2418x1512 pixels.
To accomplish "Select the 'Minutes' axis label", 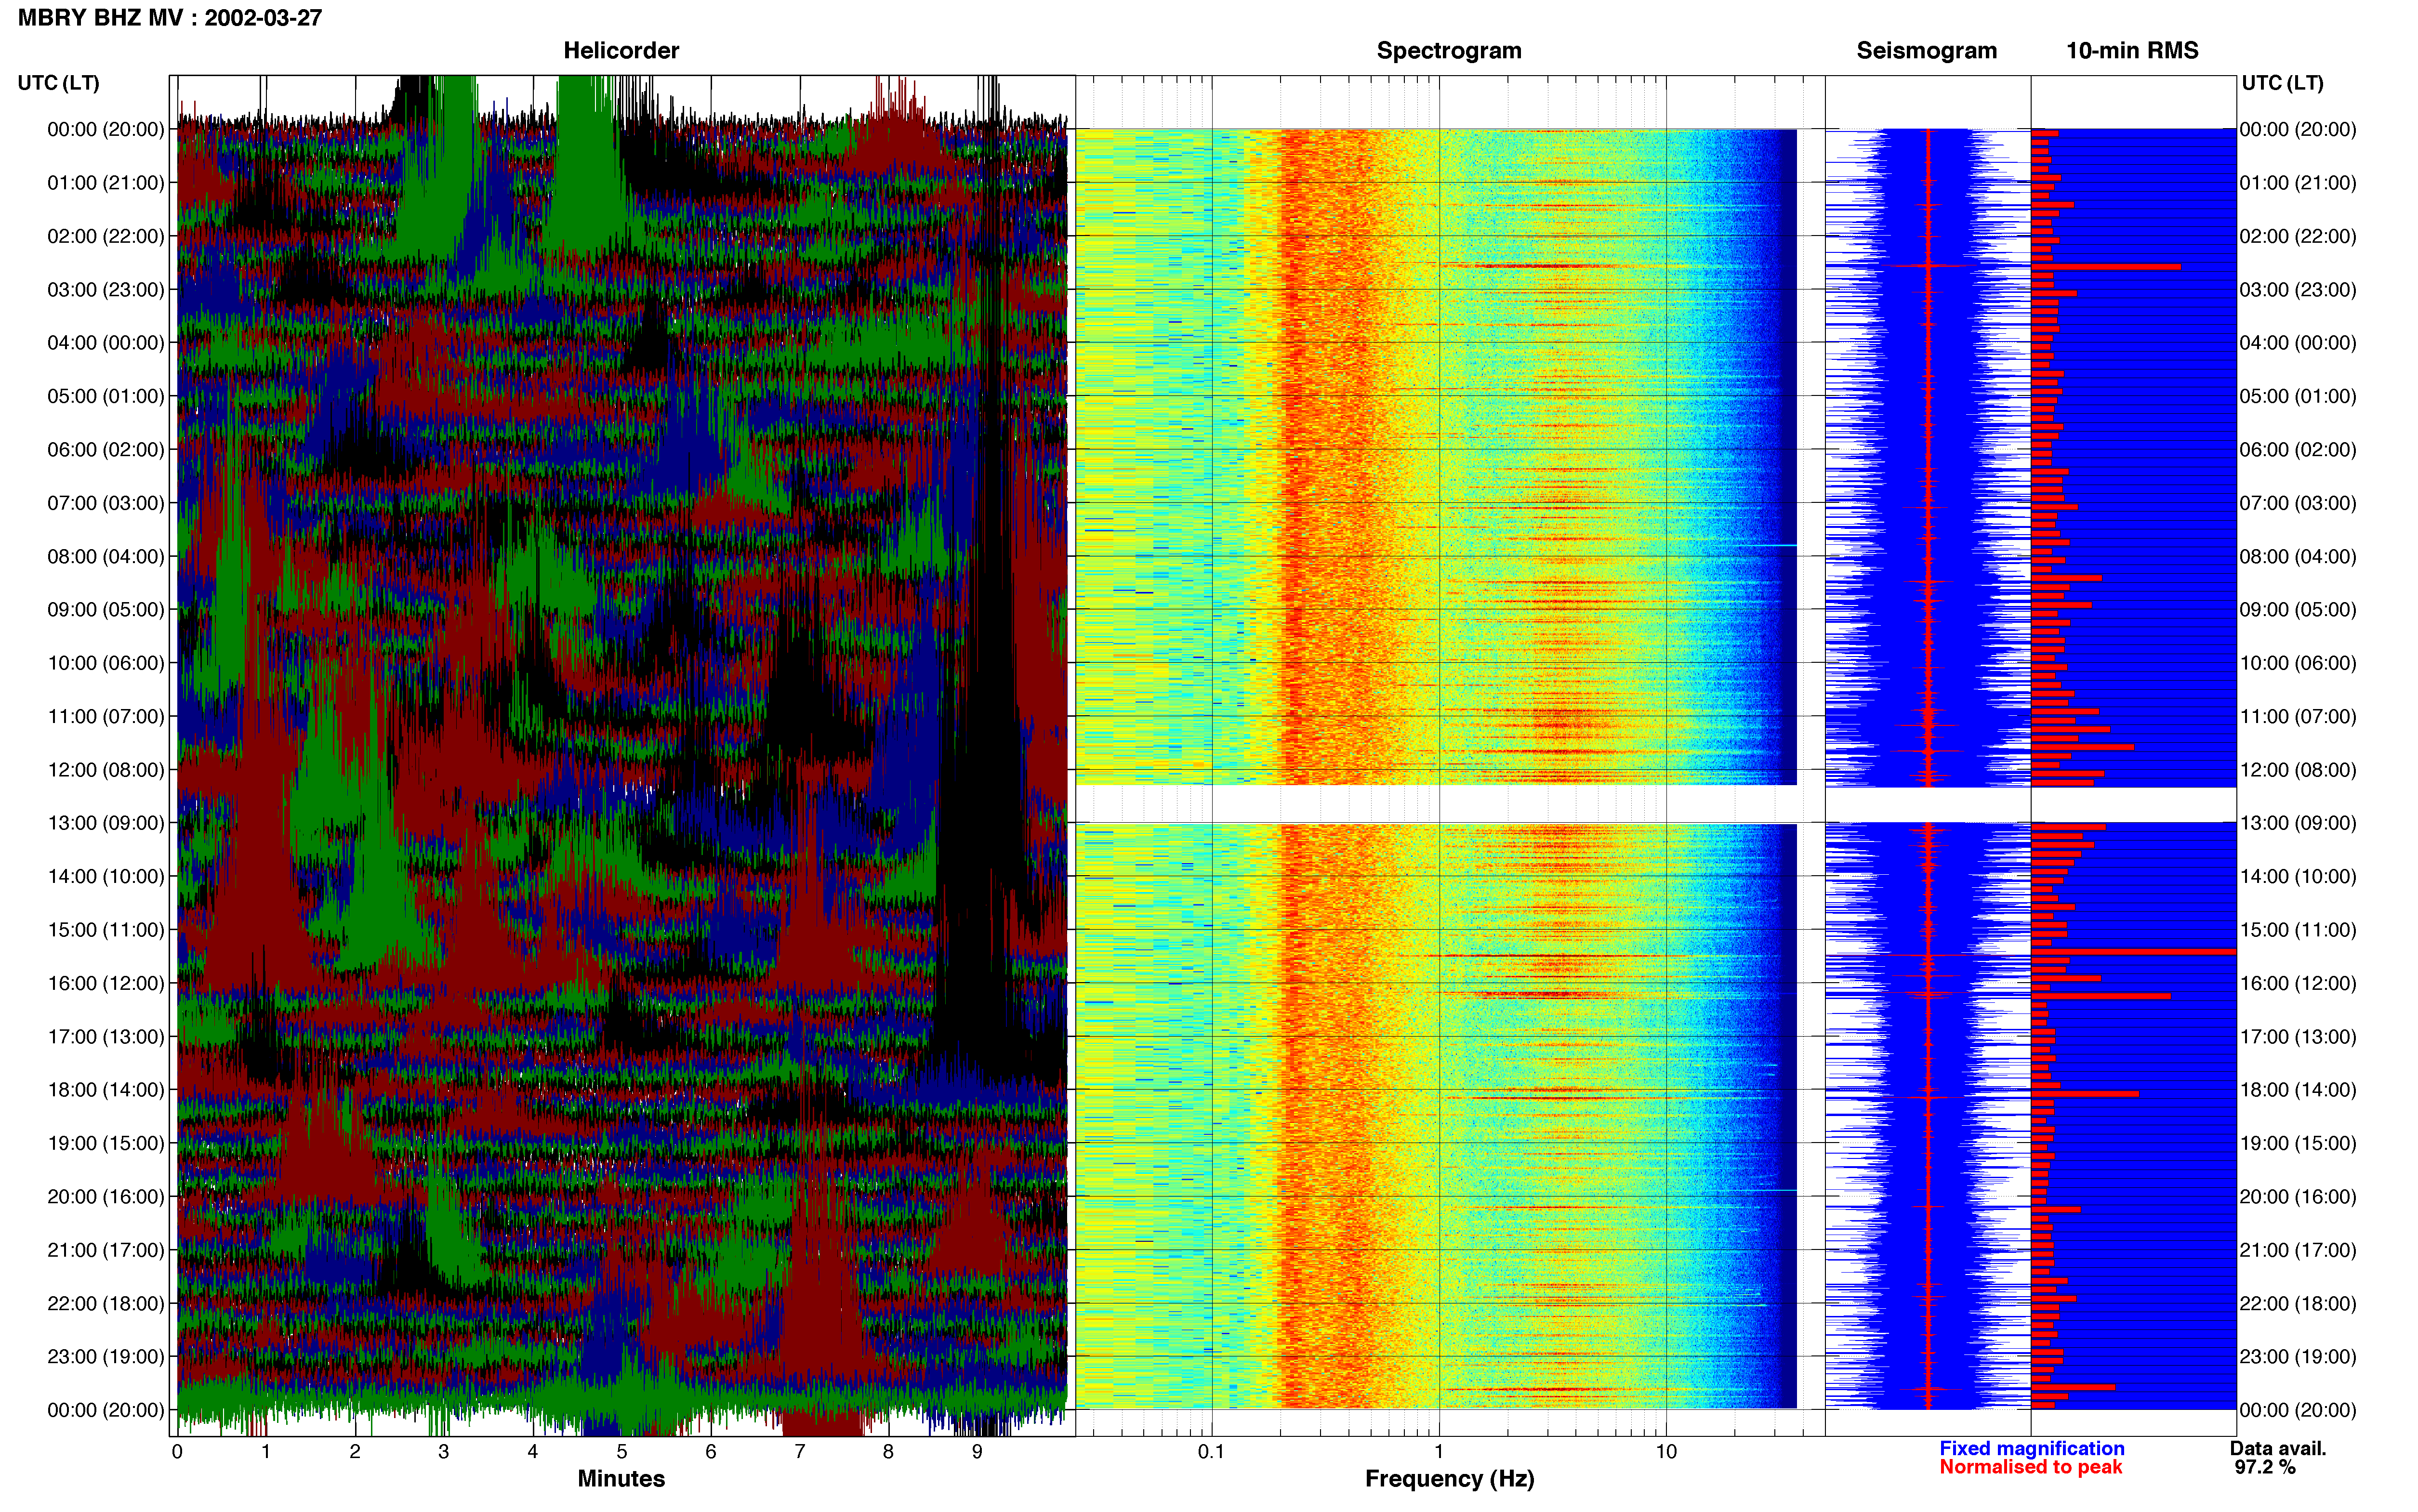I will pos(621,1478).
